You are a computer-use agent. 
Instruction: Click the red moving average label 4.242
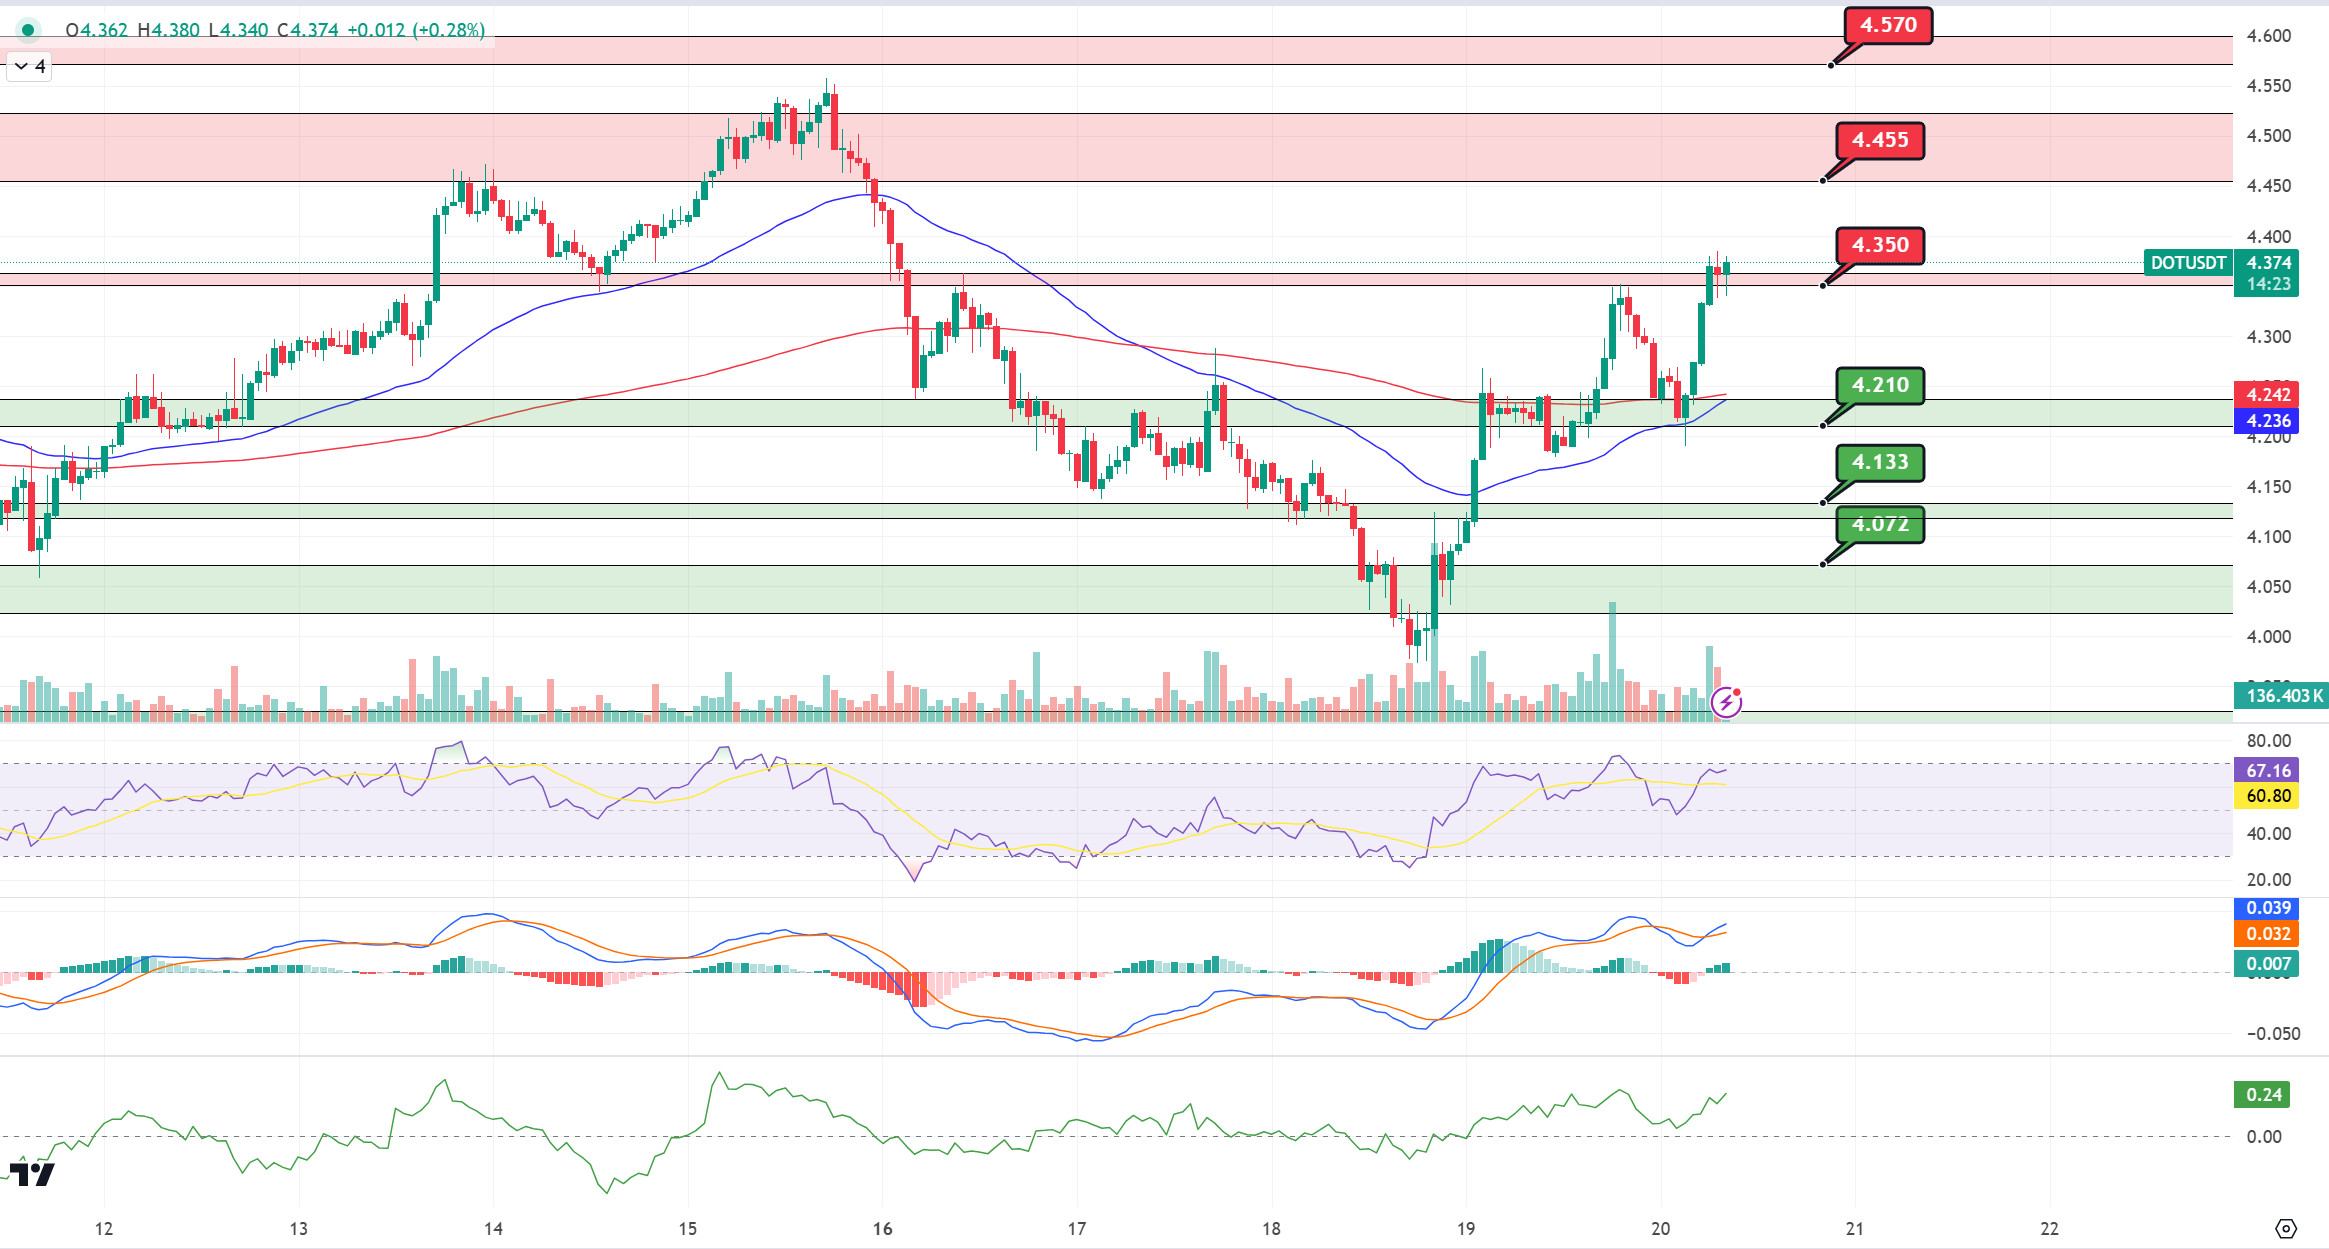tap(2266, 394)
